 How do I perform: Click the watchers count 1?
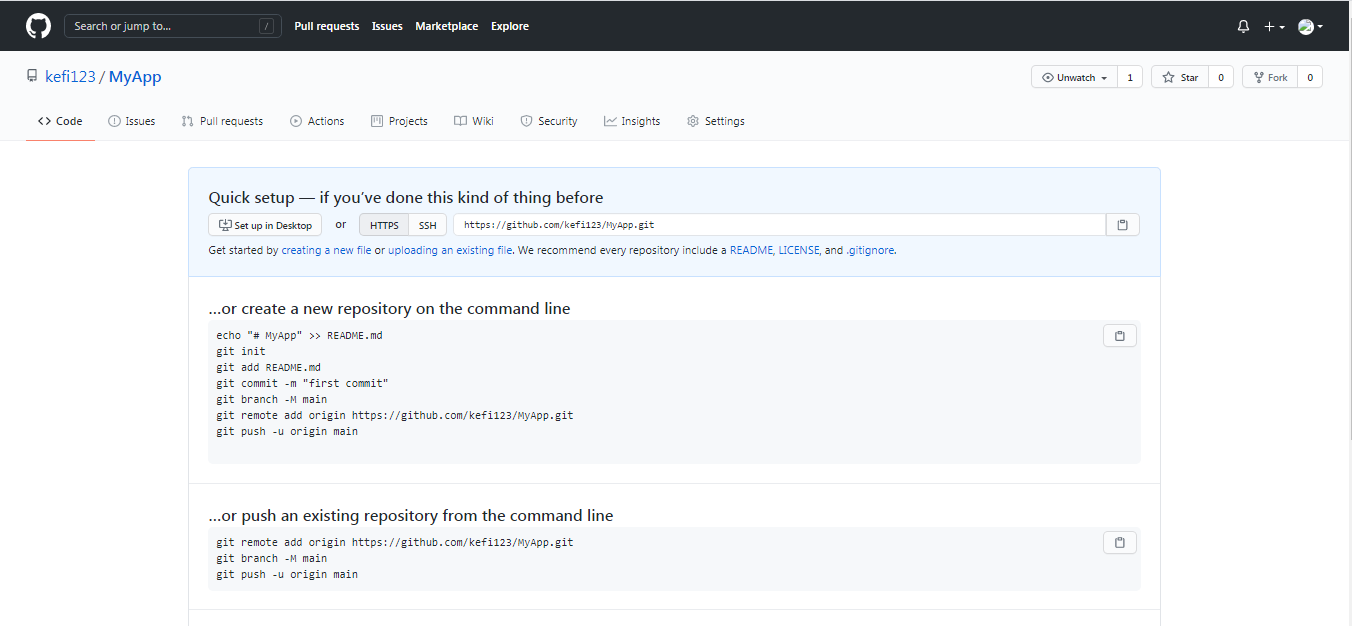tap(1130, 77)
